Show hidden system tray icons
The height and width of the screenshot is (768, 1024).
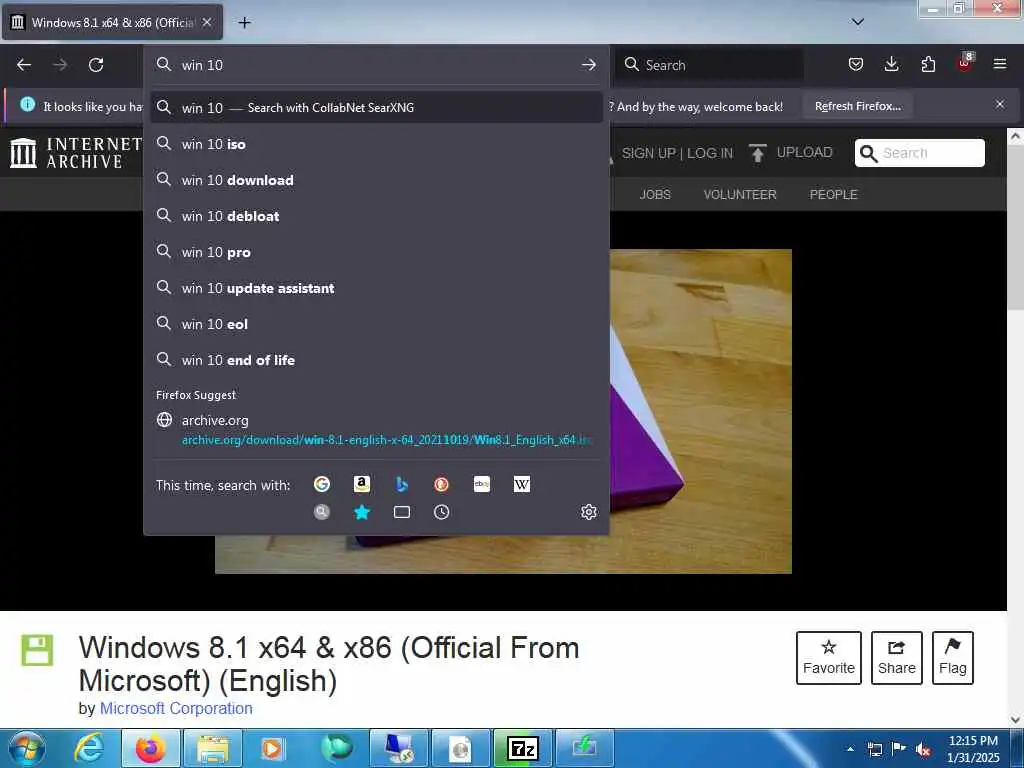[x=850, y=749]
